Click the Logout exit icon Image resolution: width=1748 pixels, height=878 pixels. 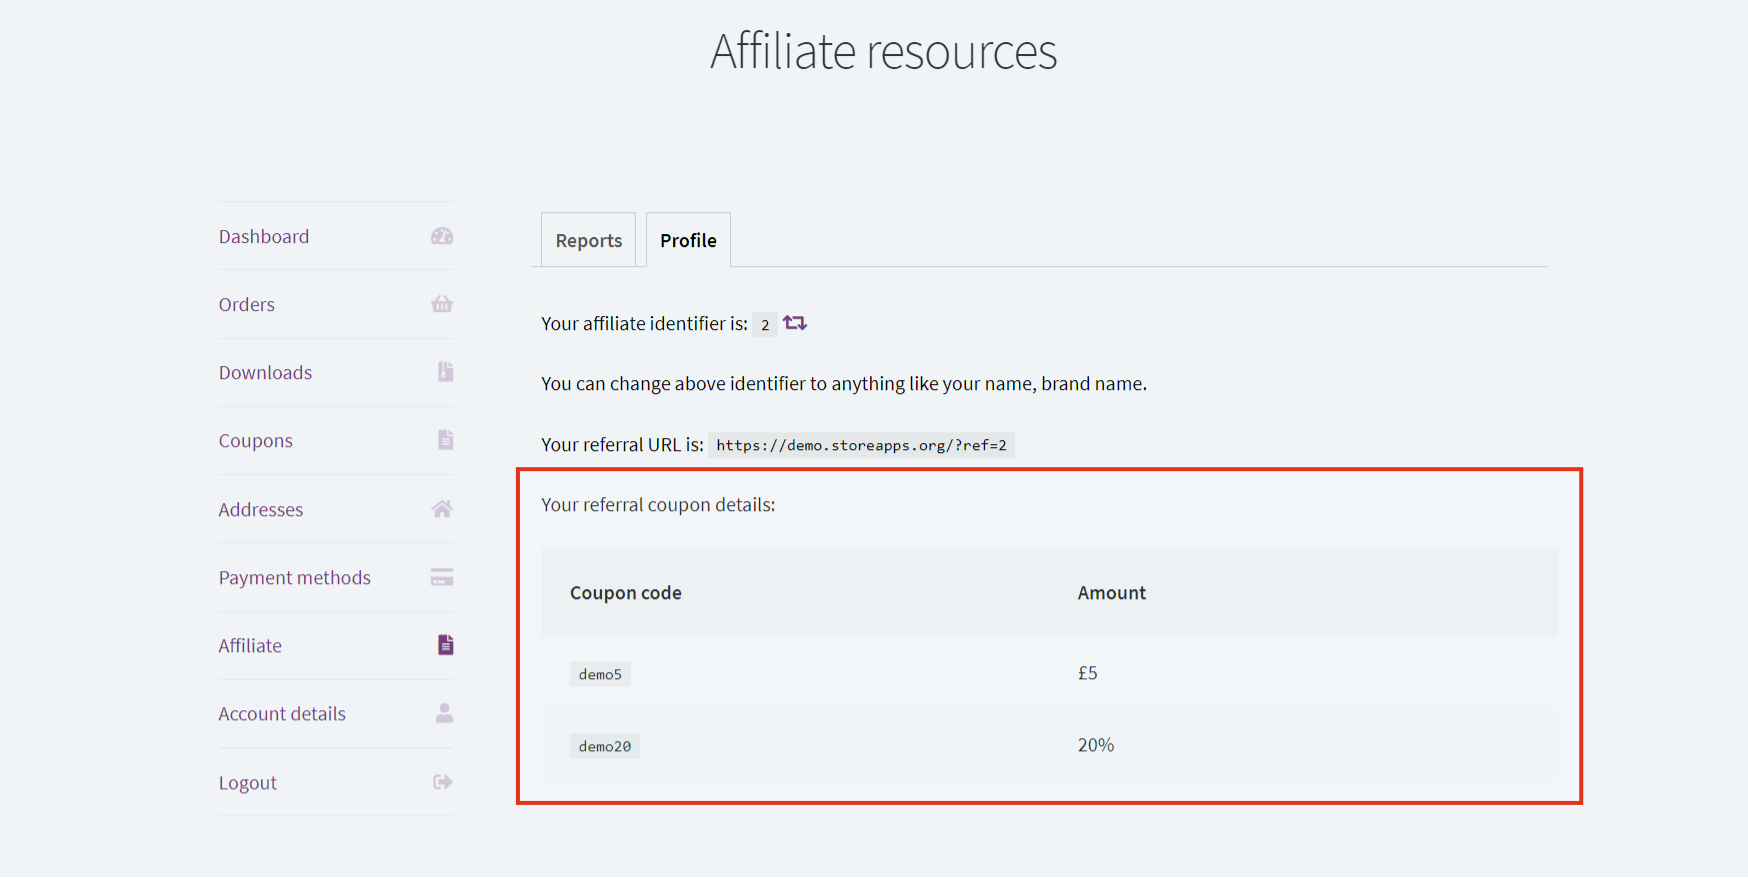tap(443, 782)
